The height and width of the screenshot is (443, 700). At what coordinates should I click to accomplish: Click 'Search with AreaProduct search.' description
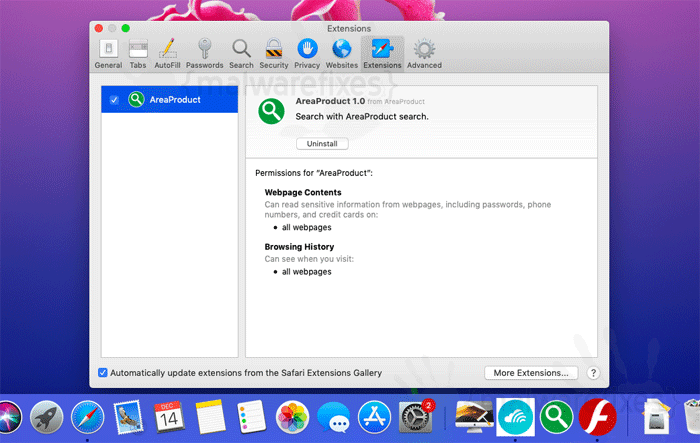point(362,117)
